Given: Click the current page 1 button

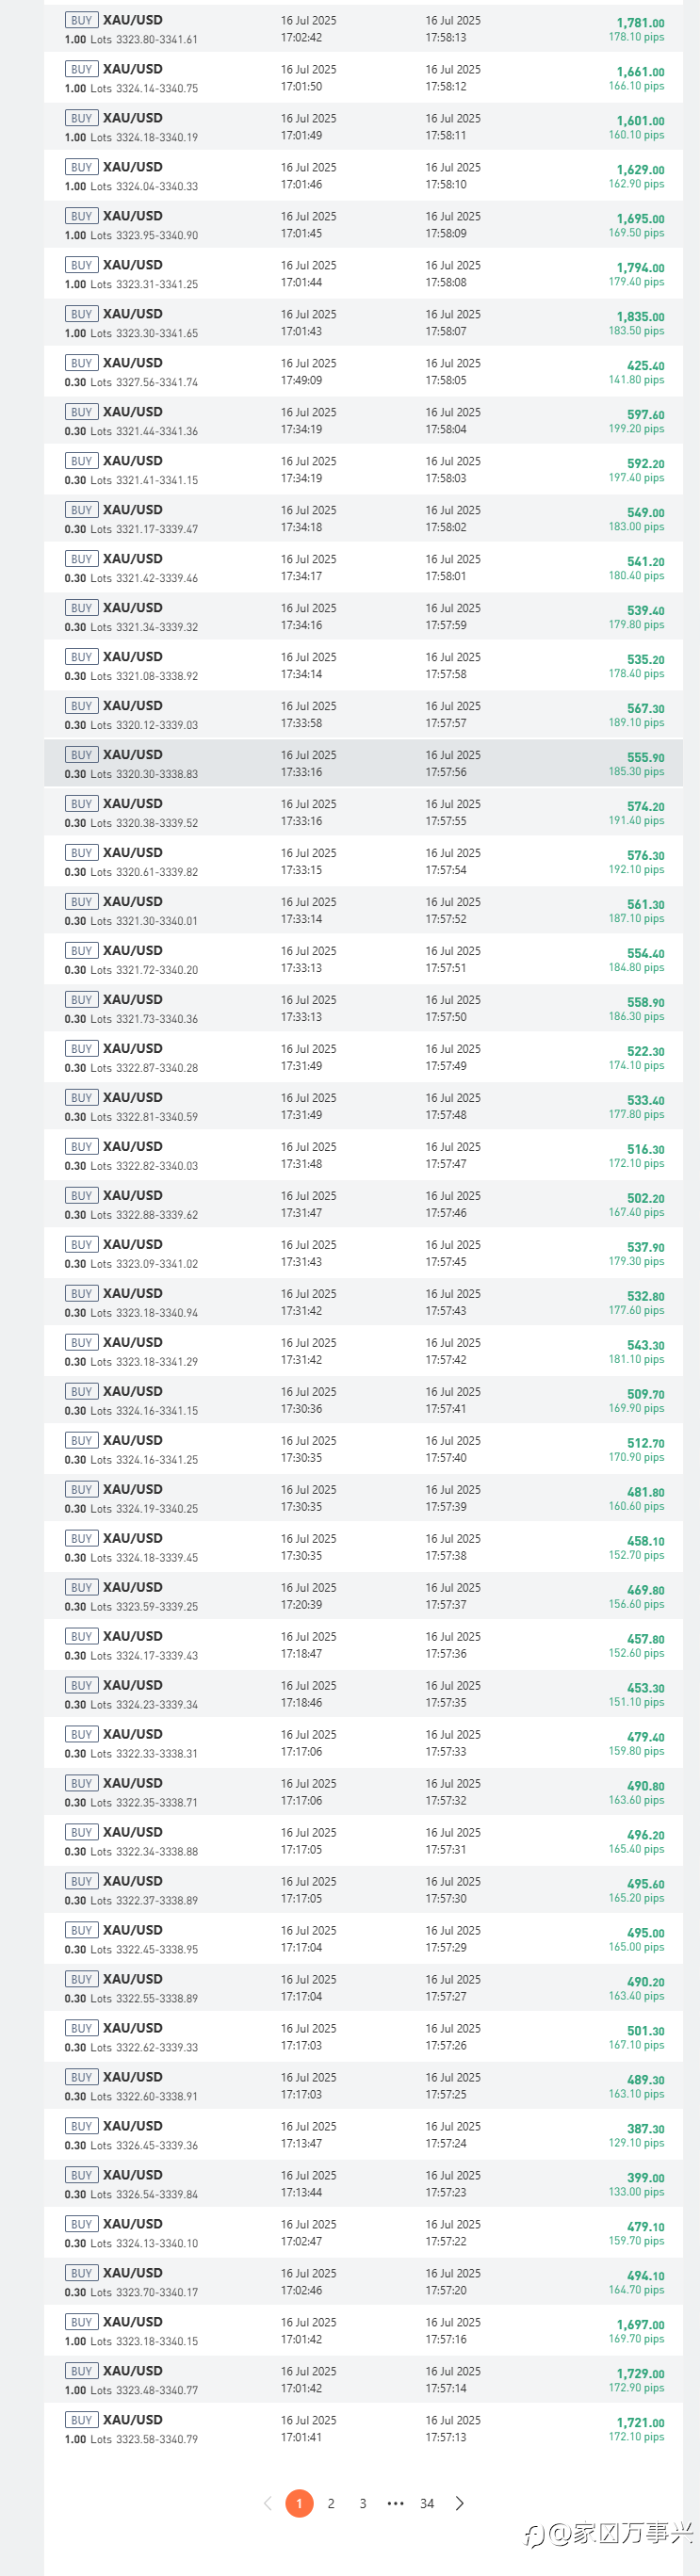Looking at the screenshot, I should click(x=299, y=2503).
